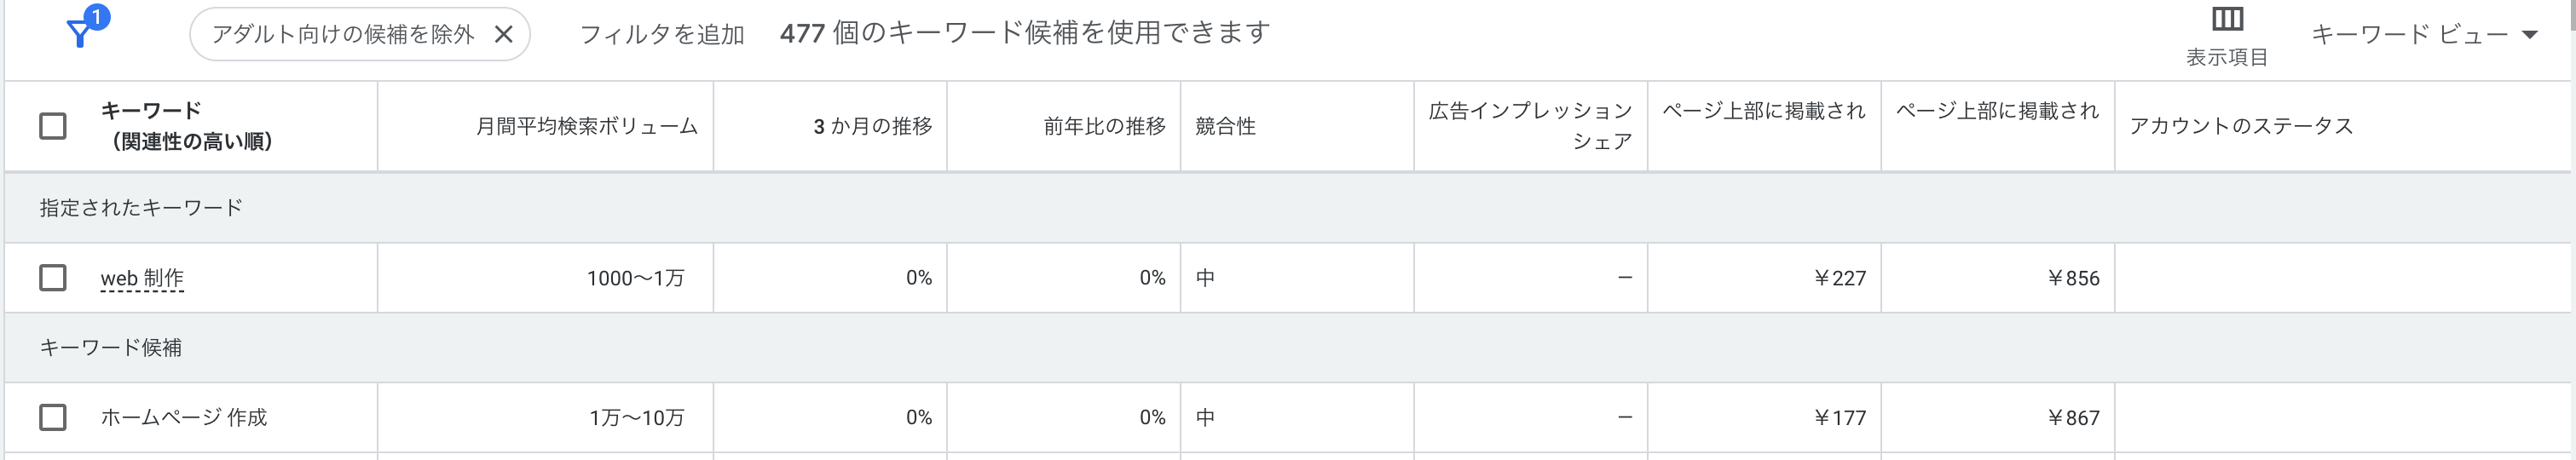Click the filter funnel icon
Screen dimensions: 2576x460
tap(80, 34)
